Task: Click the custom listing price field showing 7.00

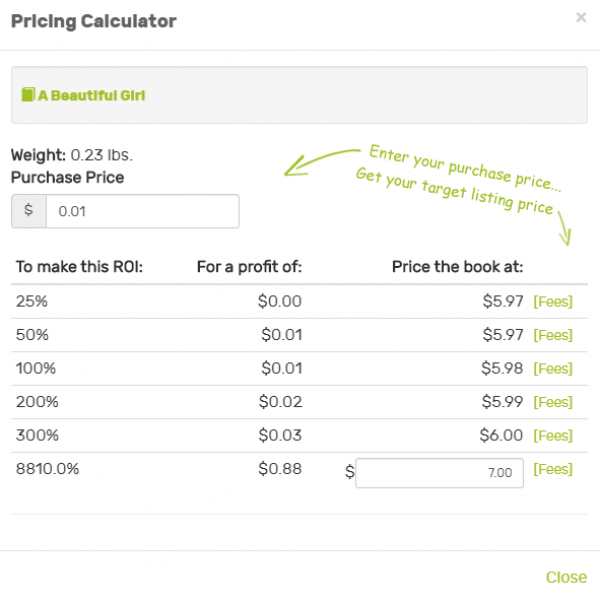Action: [x=439, y=472]
